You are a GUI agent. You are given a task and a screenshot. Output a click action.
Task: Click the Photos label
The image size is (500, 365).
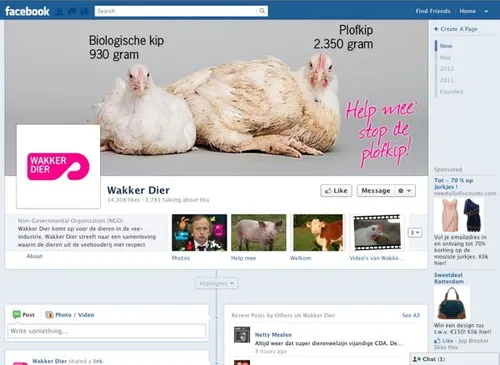point(181,258)
